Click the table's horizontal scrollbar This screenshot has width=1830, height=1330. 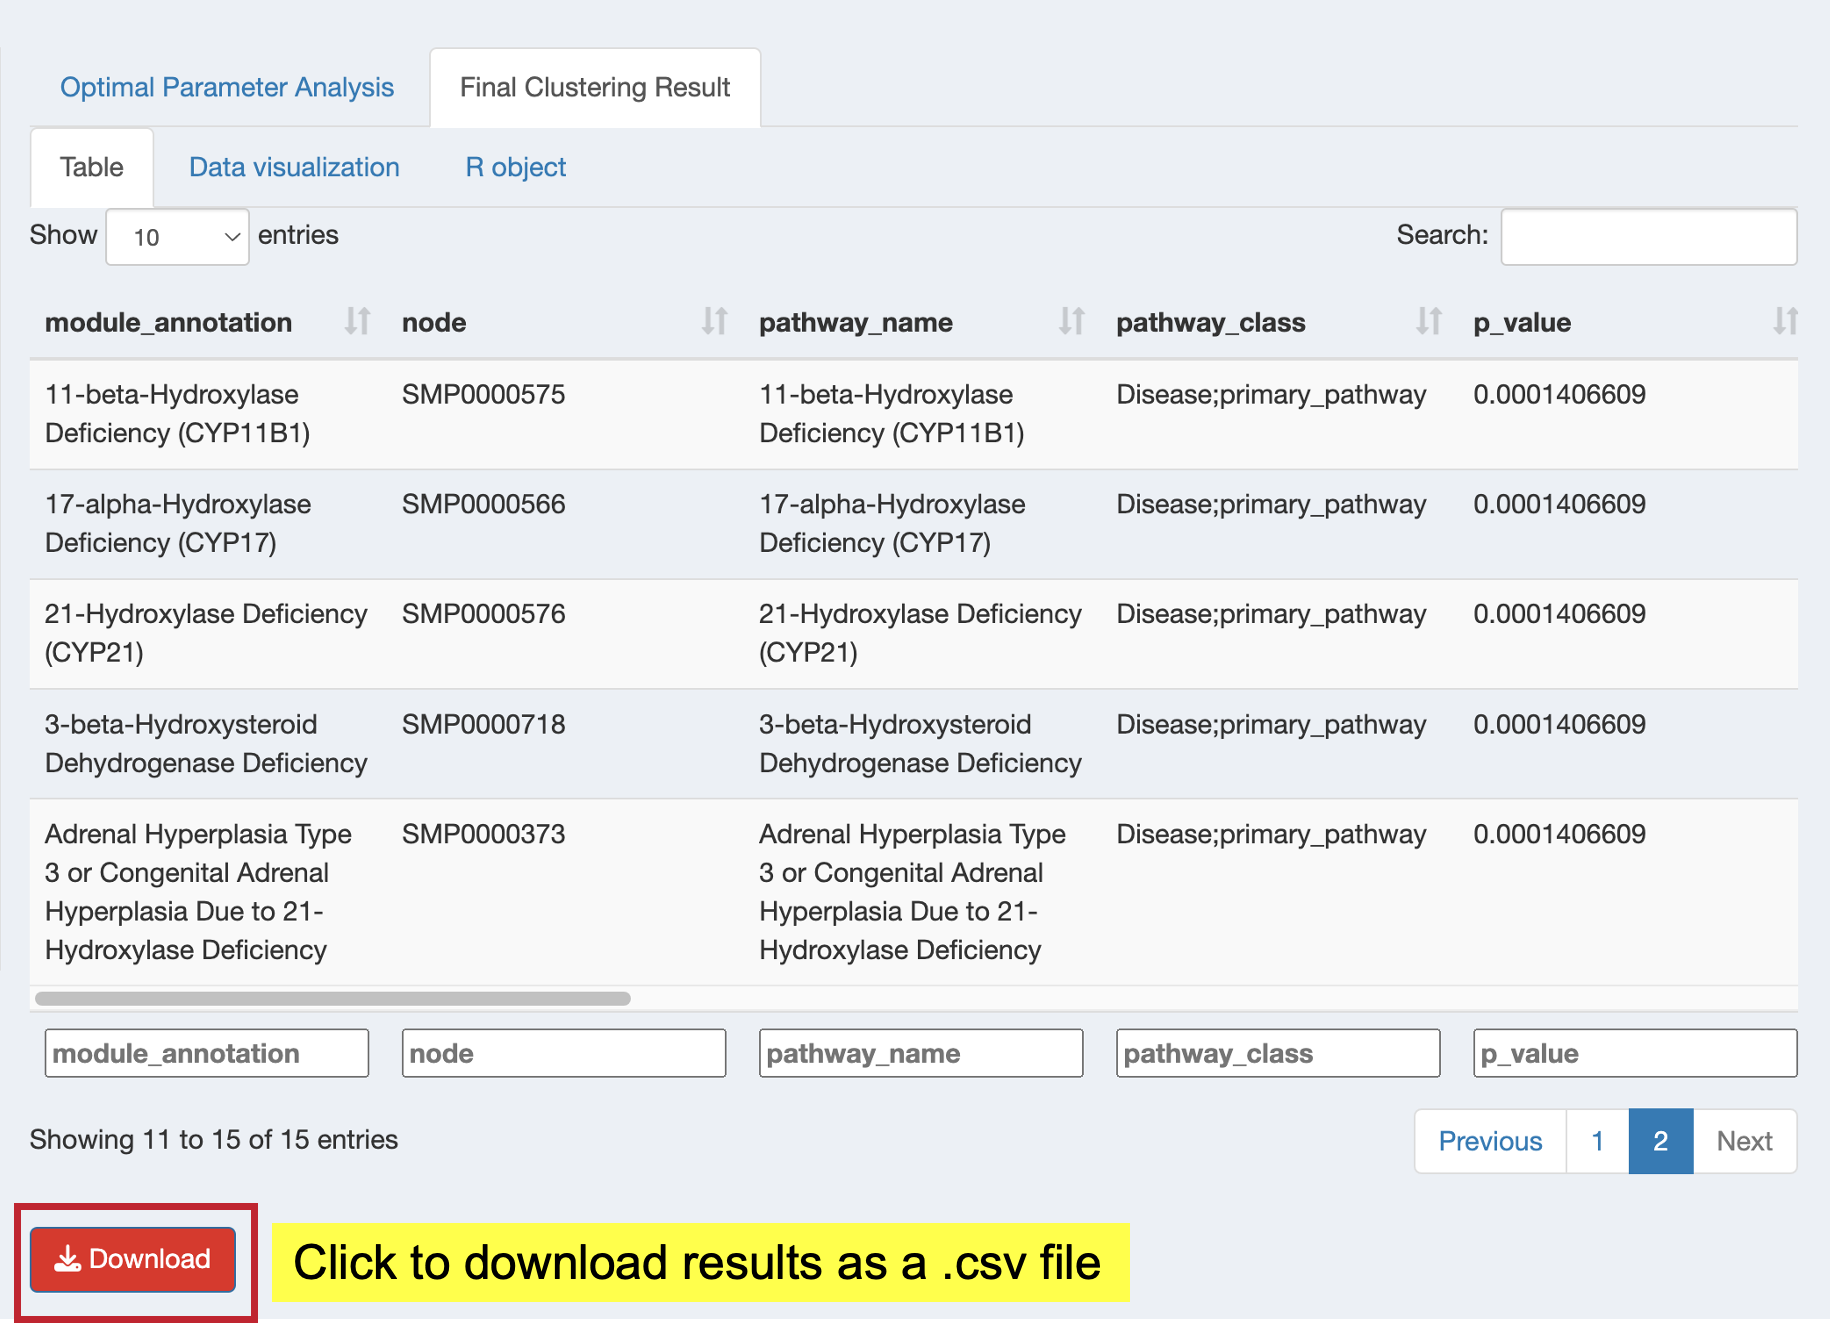pyautogui.click(x=333, y=998)
